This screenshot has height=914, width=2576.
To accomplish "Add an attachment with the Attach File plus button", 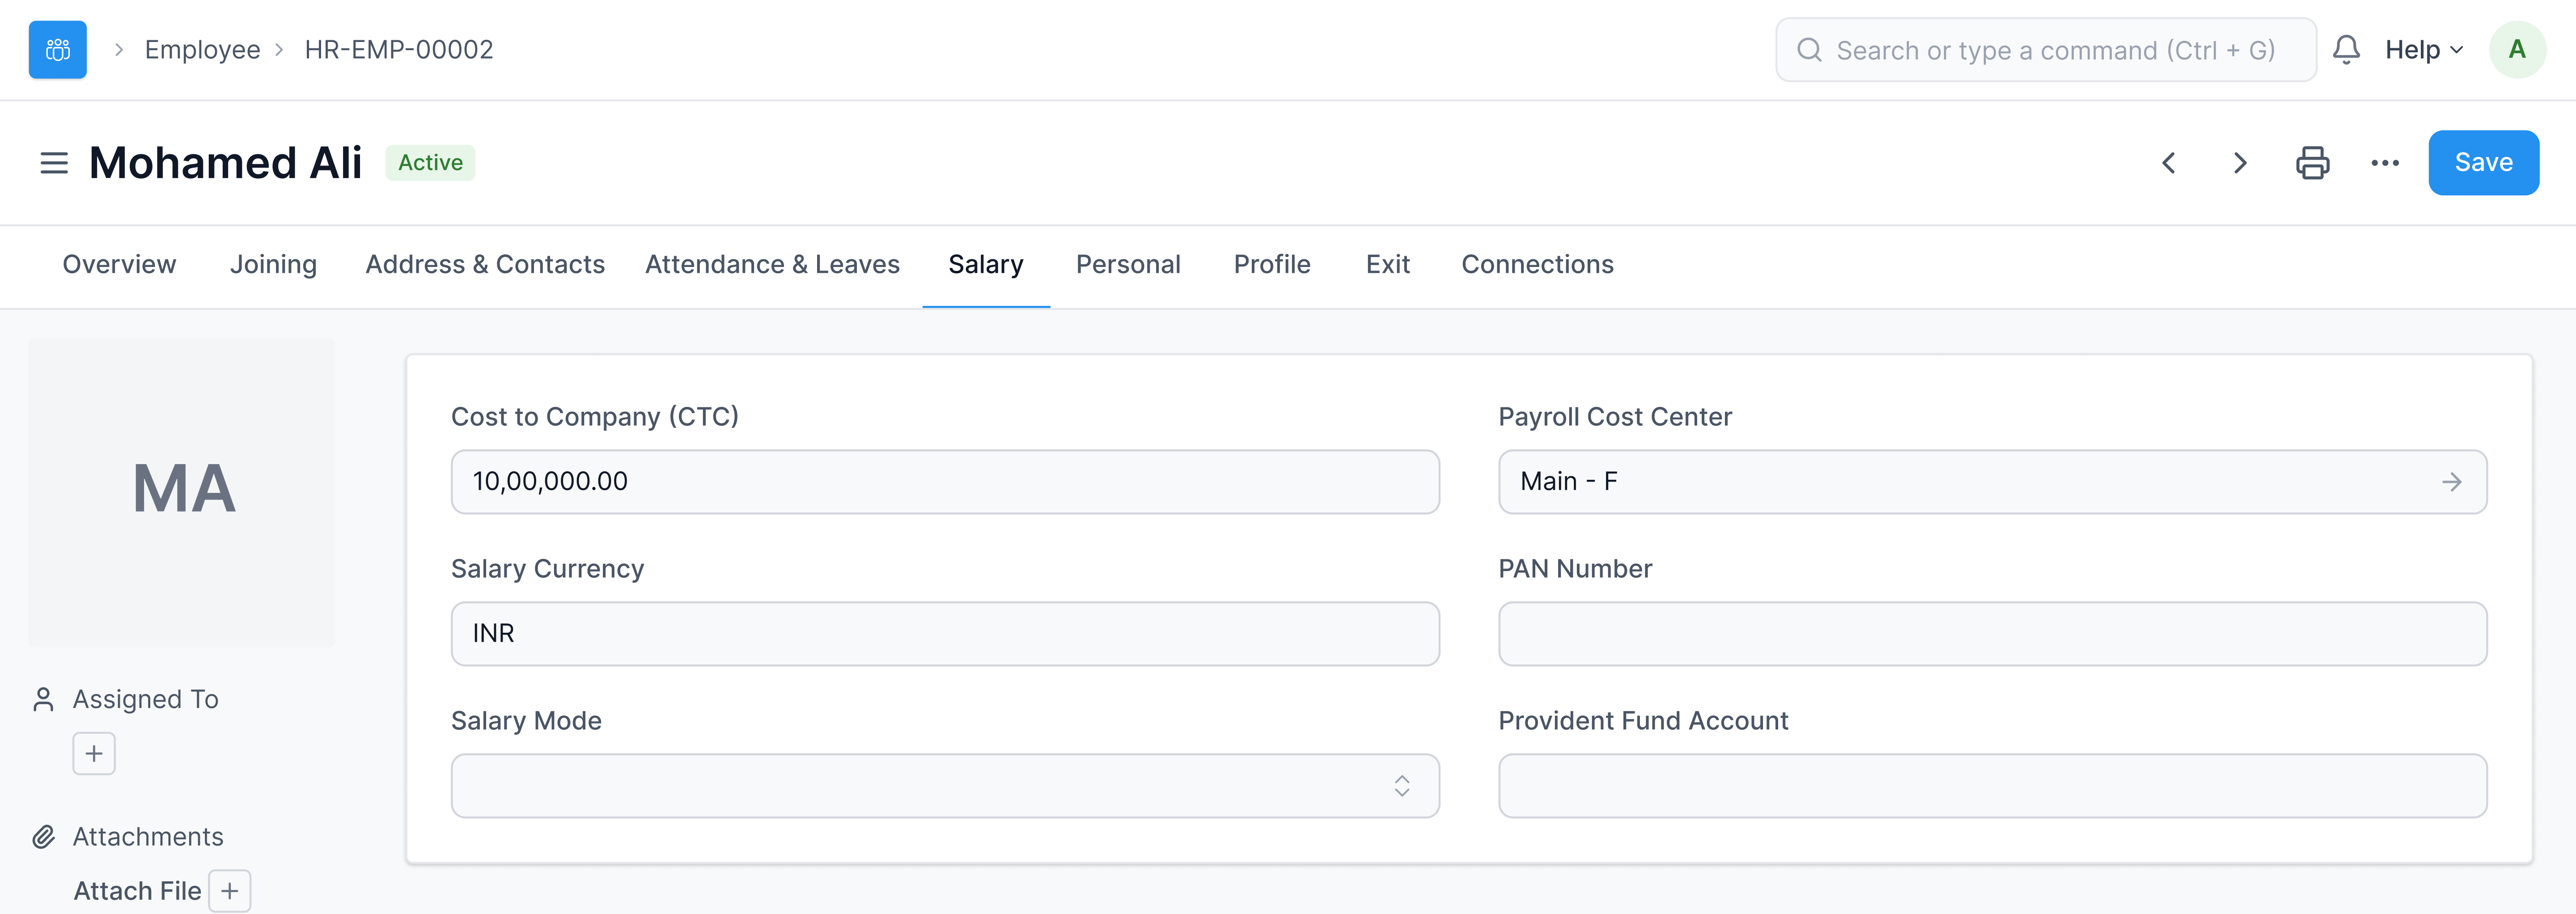I will coord(230,890).
